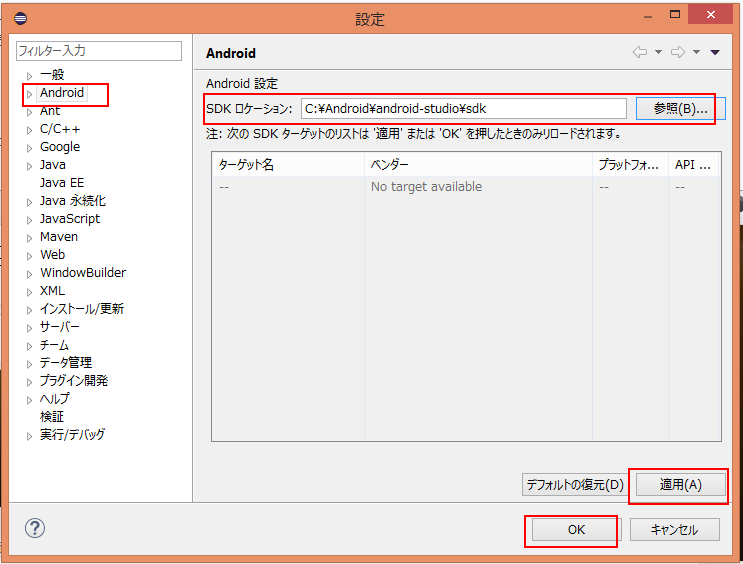Expand the データ管理 tree node
Viewport: 743px width, 564px height.
[x=29, y=364]
